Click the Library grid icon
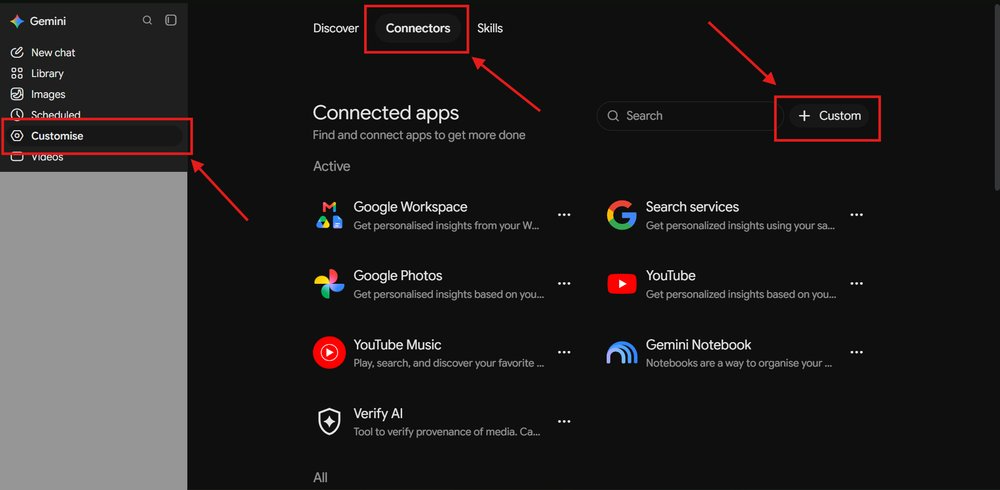 17,73
